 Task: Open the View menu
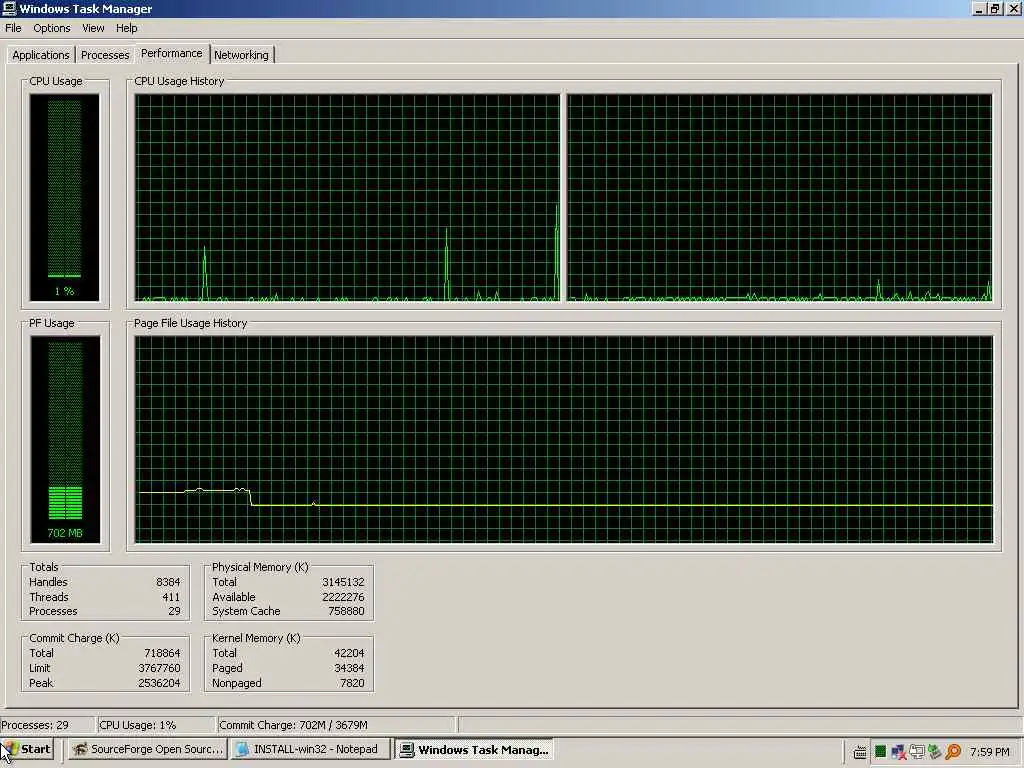[x=93, y=28]
